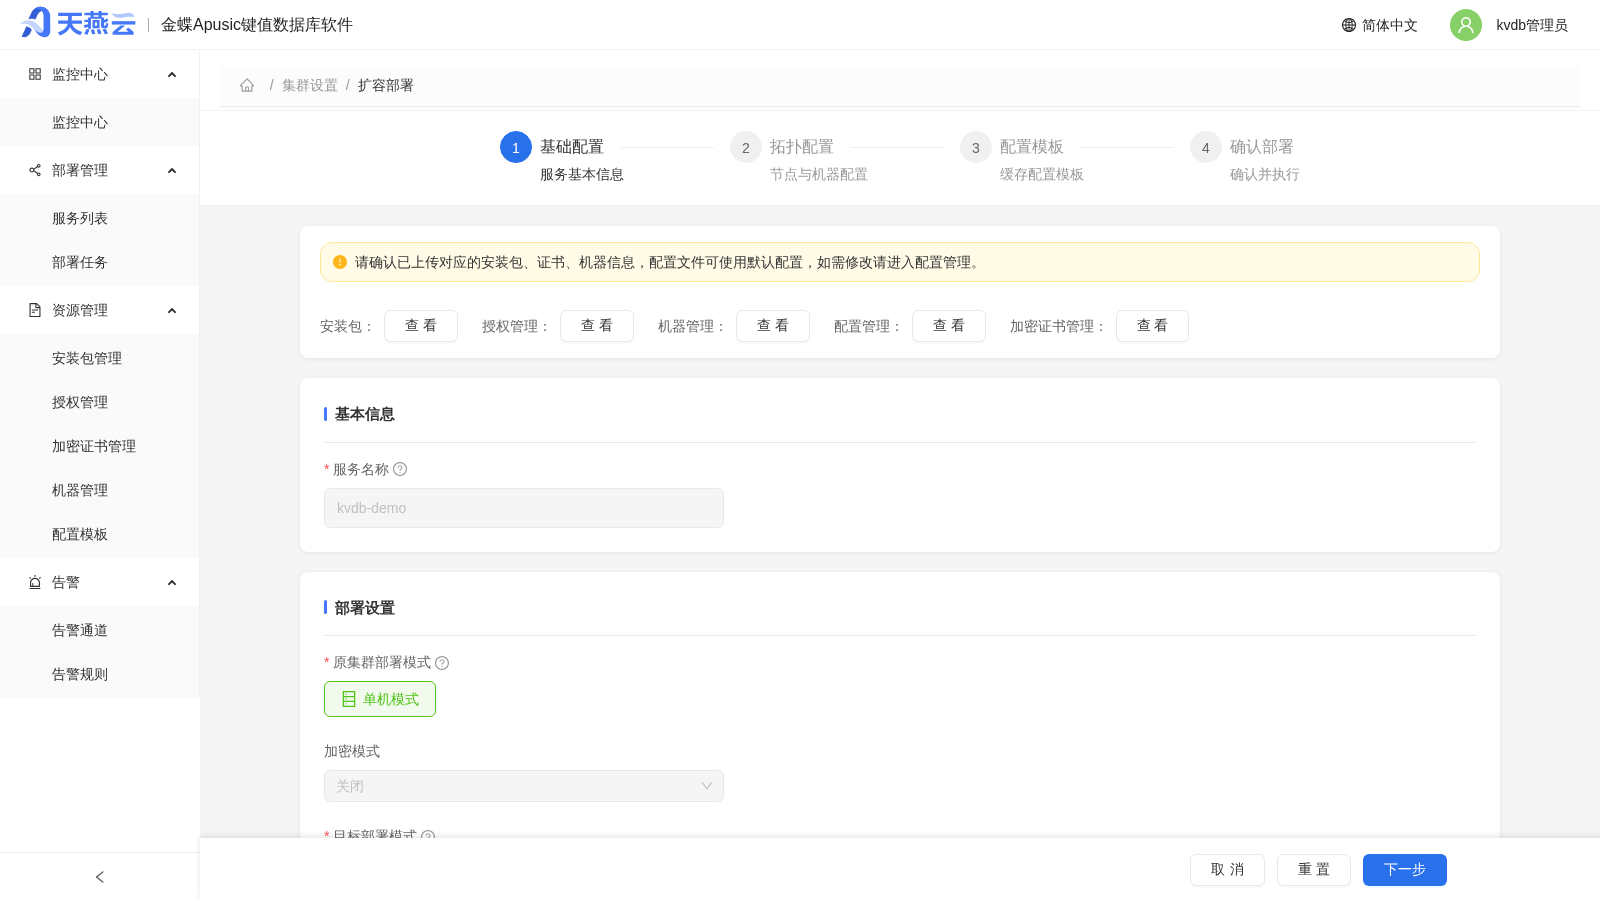Collapse the sidebar with the arrow icon
This screenshot has width=1600, height=900.
click(100, 877)
